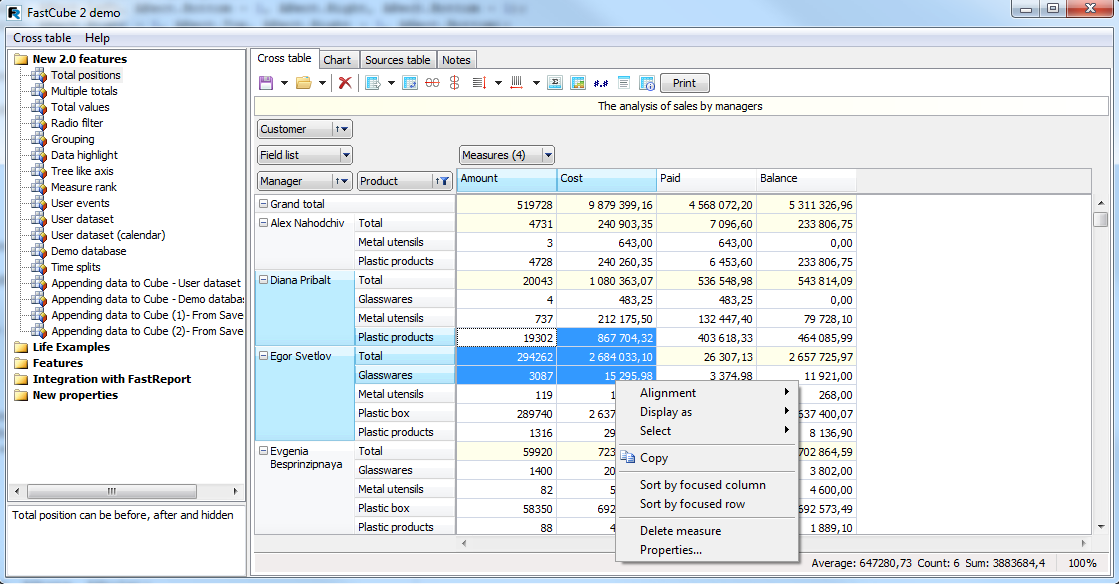Image resolution: width=1119 pixels, height=584 pixels.
Task: Click the Grand total Amount cell 519728
Action: tap(506, 205)
